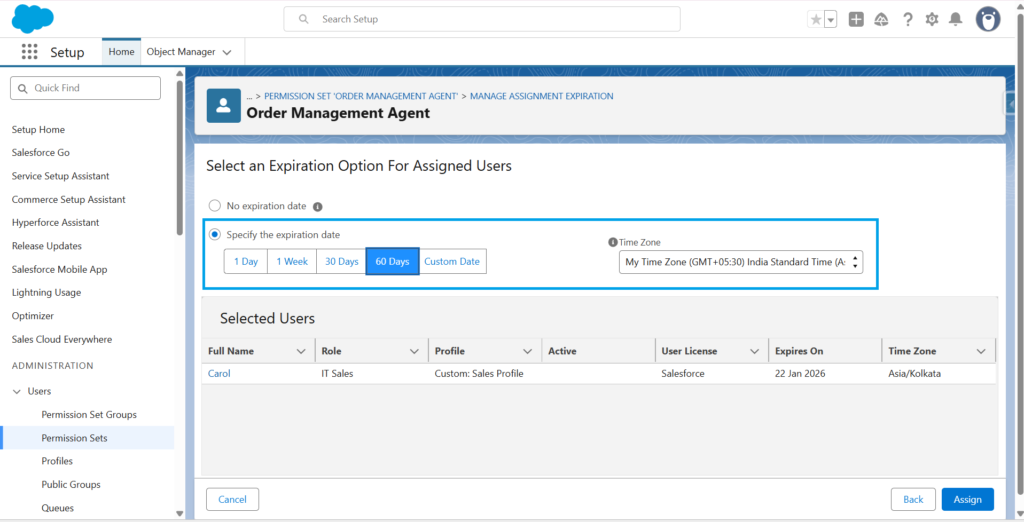
Task: Switch to the Home tab
Action: 121,52
